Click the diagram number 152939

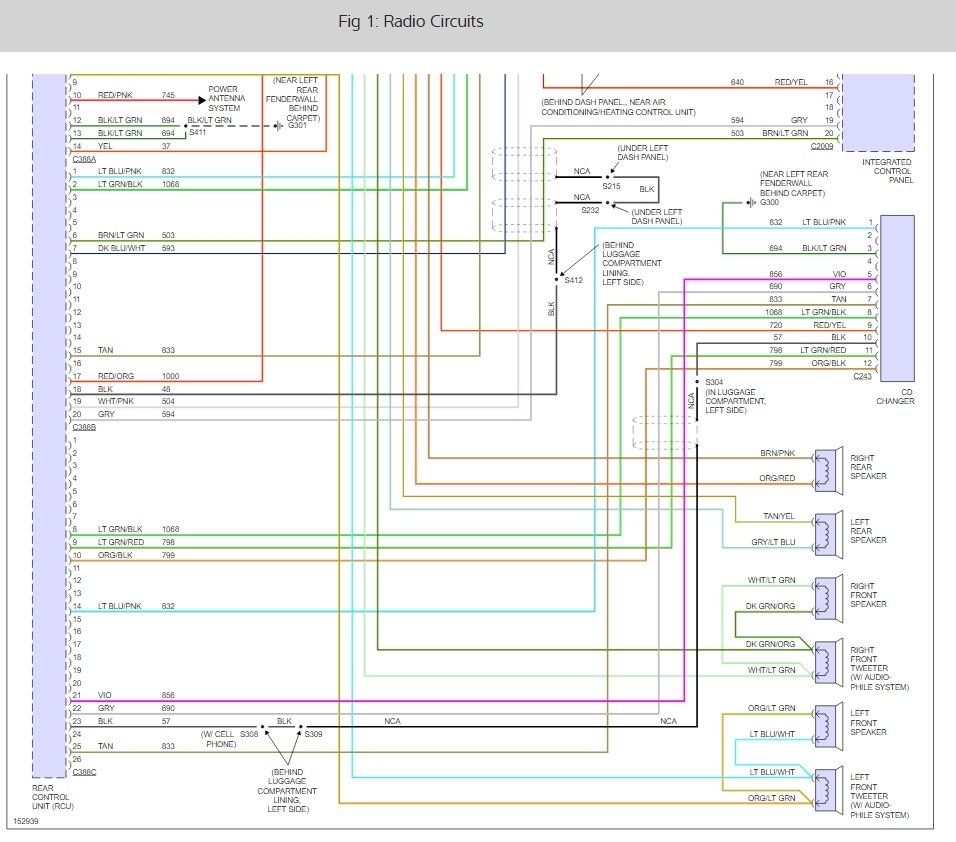[26, 821]
